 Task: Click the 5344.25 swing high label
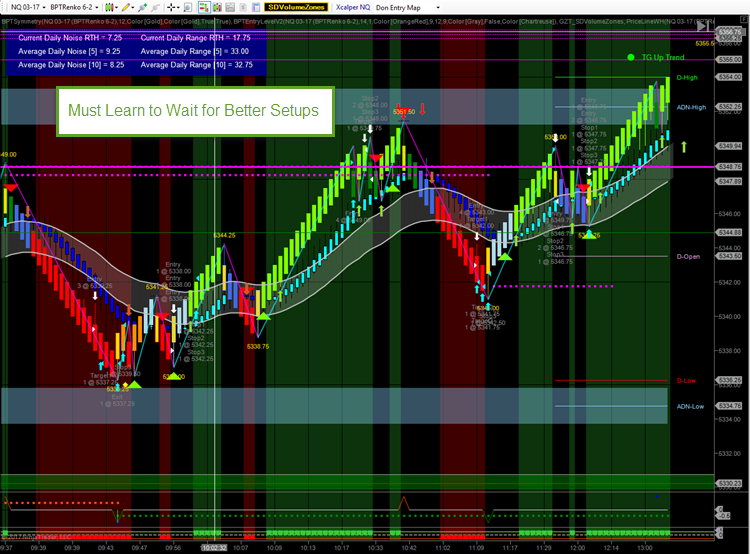click(x=224, y=235)
